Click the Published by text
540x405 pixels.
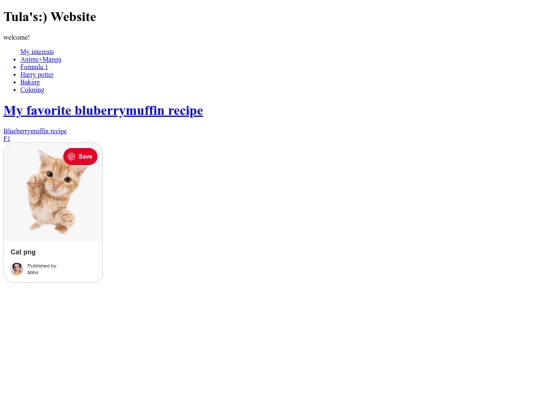tap(42, 266)
